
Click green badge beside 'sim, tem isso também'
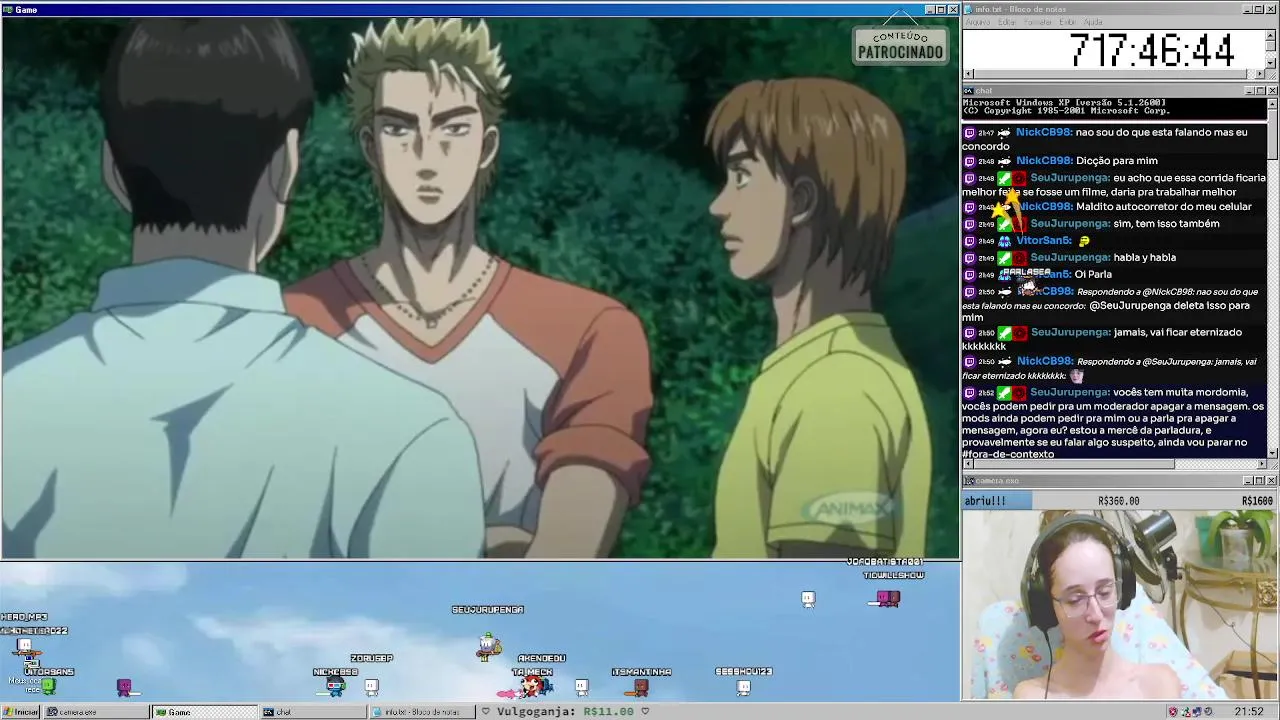click(x=1004, y=224)
